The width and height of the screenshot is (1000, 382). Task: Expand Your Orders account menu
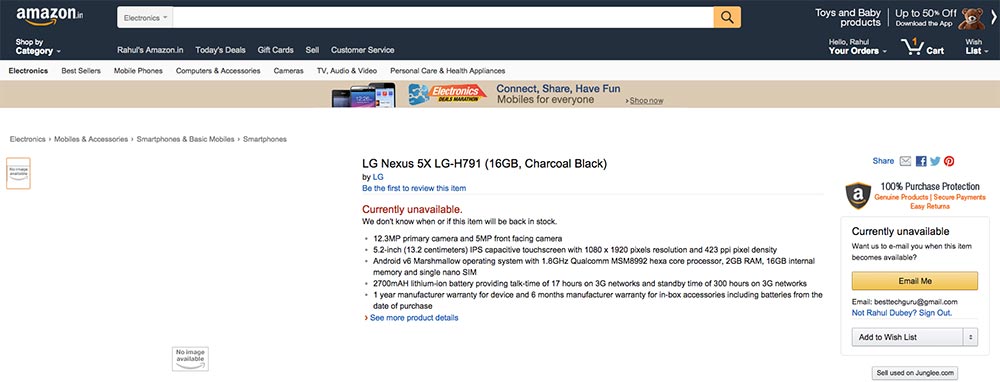point(858,47)
